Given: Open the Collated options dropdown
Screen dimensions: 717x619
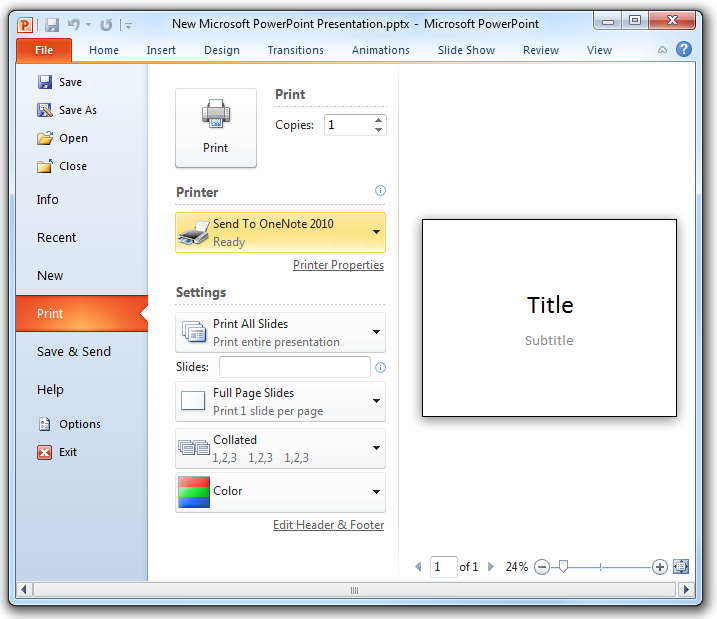Looking at the screenshot, I should click(280, 448).
